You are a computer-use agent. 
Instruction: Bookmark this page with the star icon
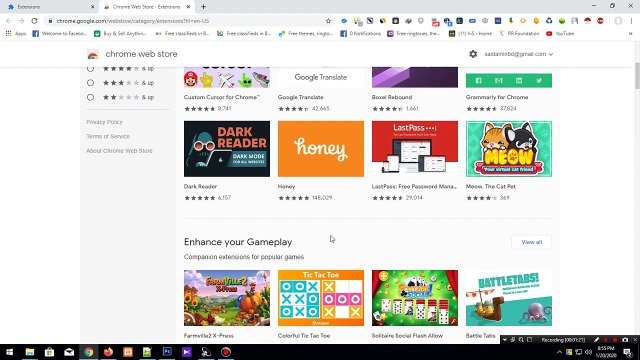pyautogui.click(x=328, y=21)
